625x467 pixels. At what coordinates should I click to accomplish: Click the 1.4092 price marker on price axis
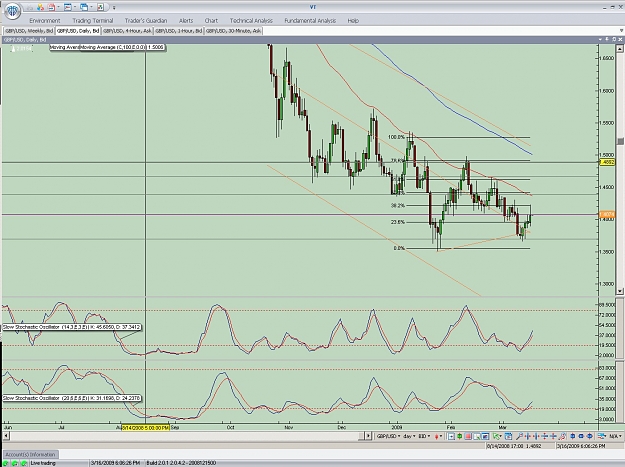tap(607, 162)
